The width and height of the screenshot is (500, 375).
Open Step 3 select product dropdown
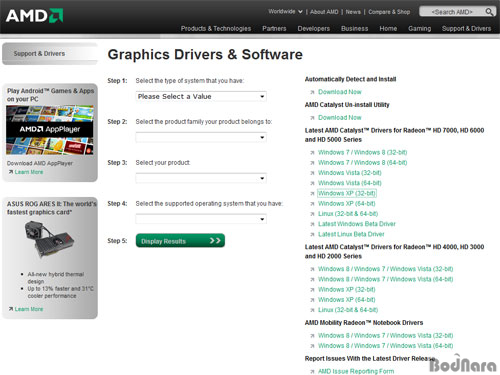(x=201, y=178)
